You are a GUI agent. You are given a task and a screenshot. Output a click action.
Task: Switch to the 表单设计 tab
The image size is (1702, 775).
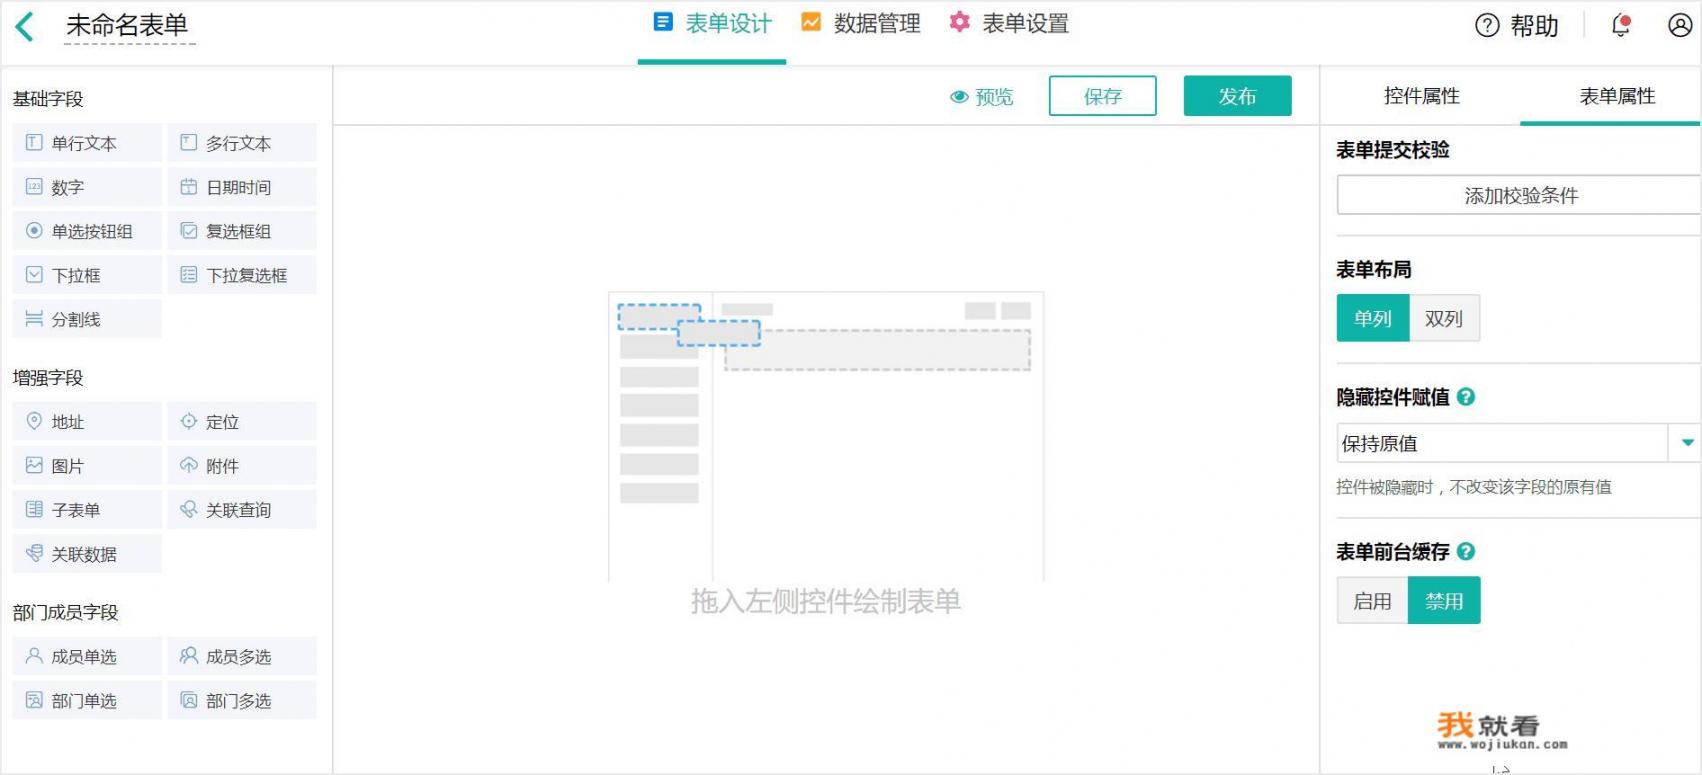[x=712, y=24]
